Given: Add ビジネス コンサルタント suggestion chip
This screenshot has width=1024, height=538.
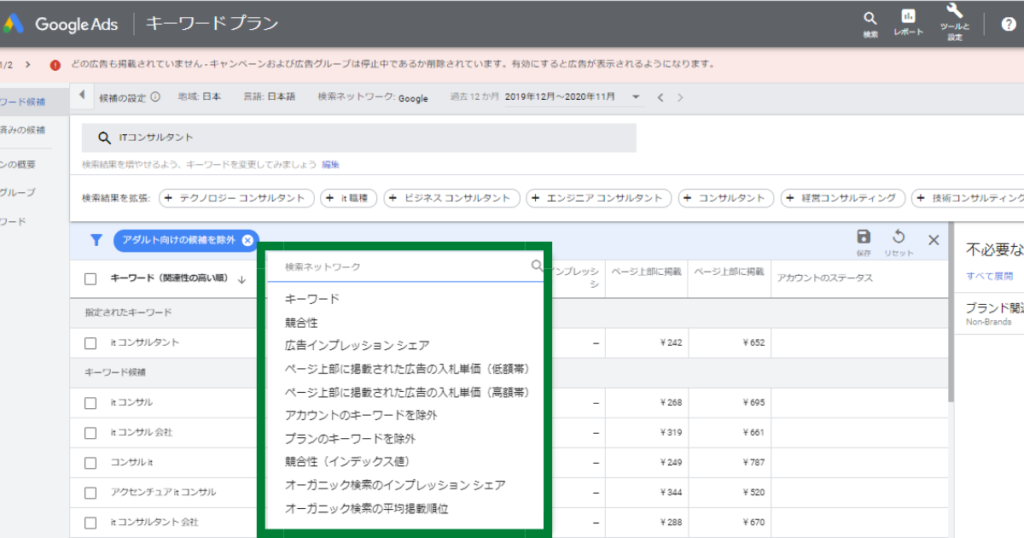Looking at the screenshot, I should coord(452,198).
